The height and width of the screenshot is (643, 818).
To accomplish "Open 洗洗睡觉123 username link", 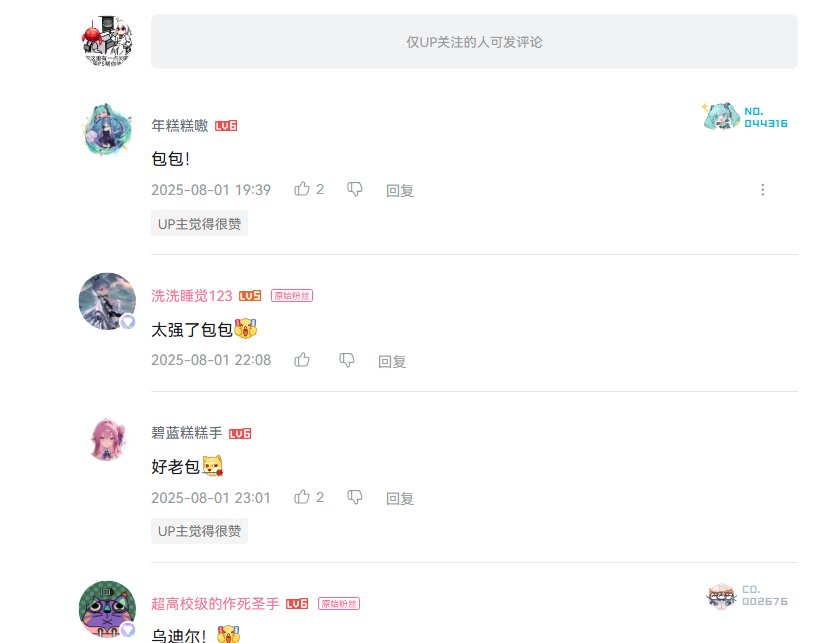I will point(191,296).
